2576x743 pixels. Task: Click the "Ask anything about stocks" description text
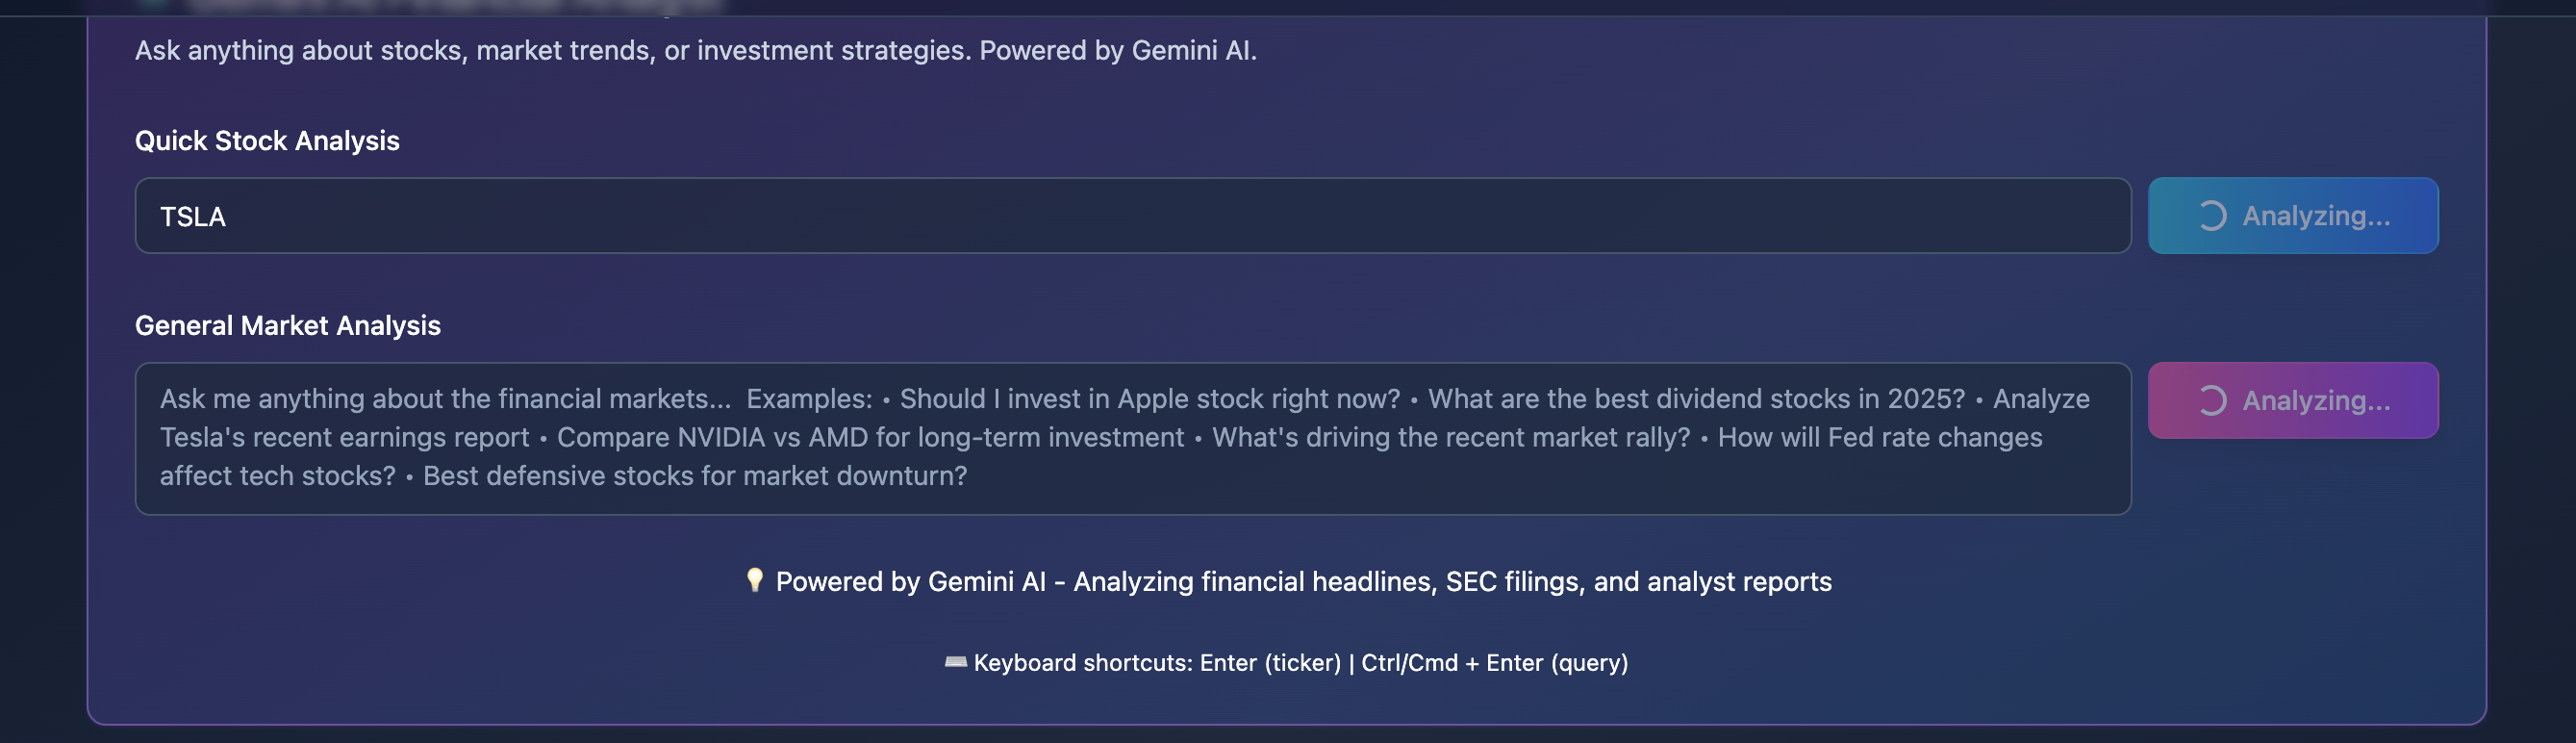pos(695,51)
